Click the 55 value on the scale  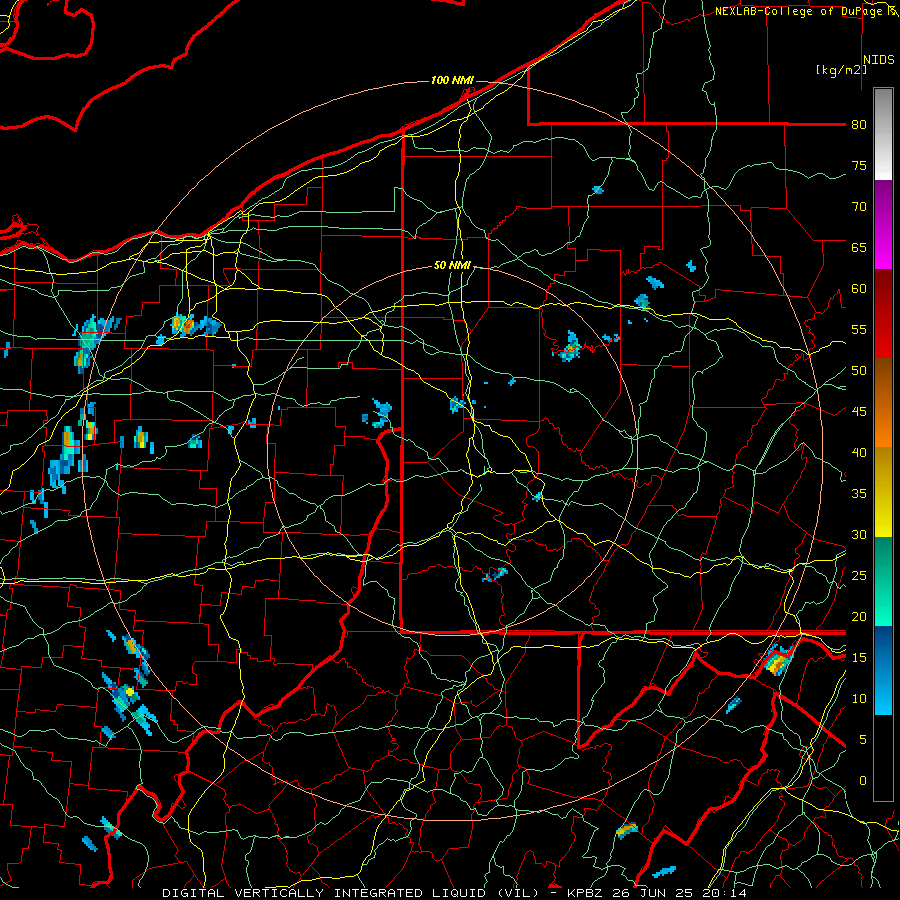(859, 330)
